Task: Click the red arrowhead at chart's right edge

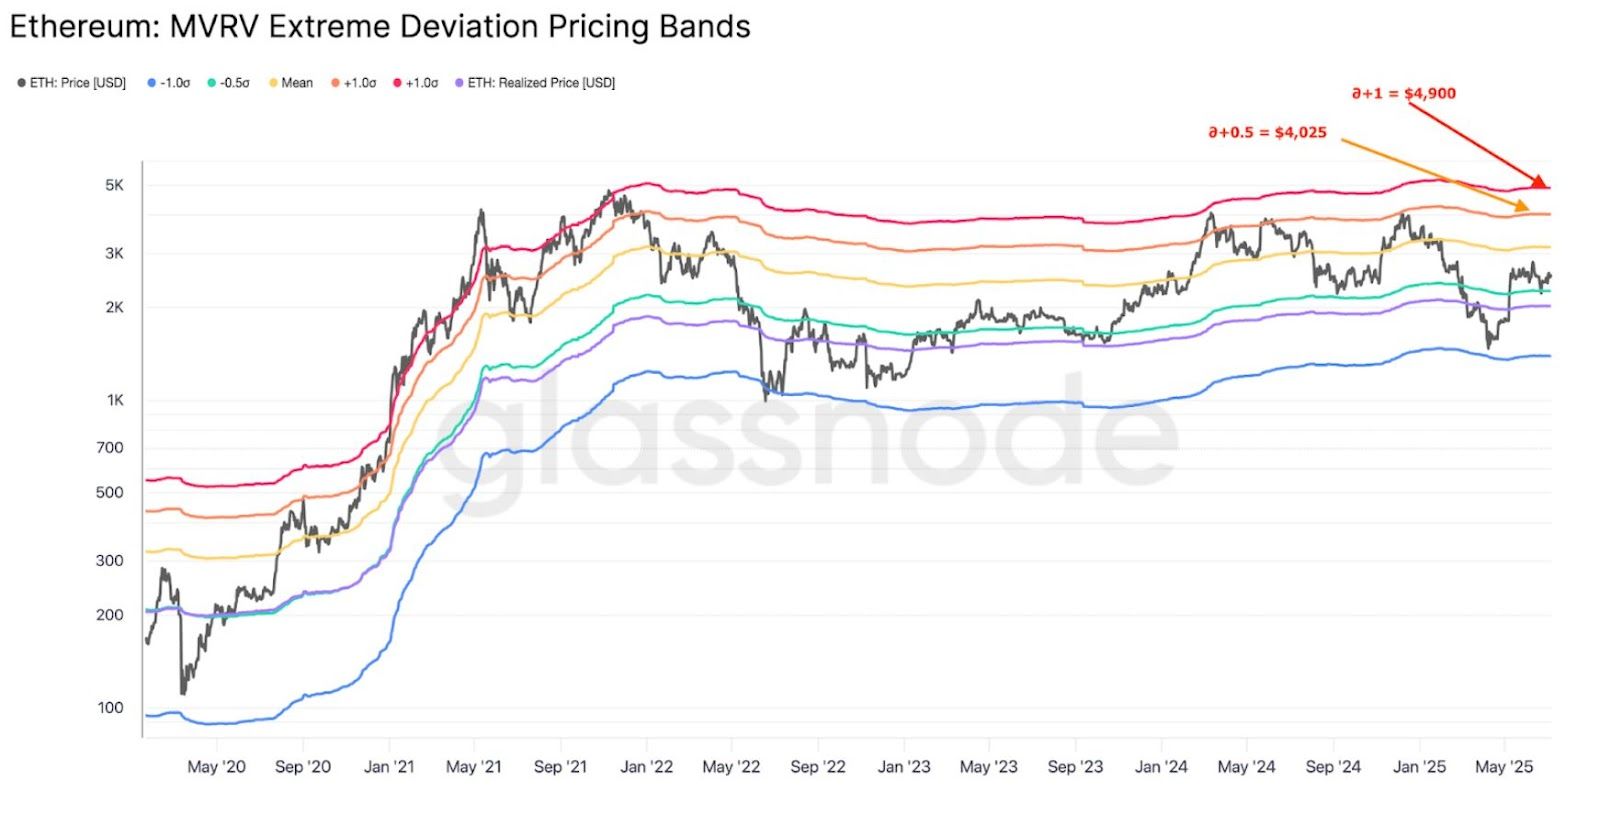Action: click(x=1539, y=180)
